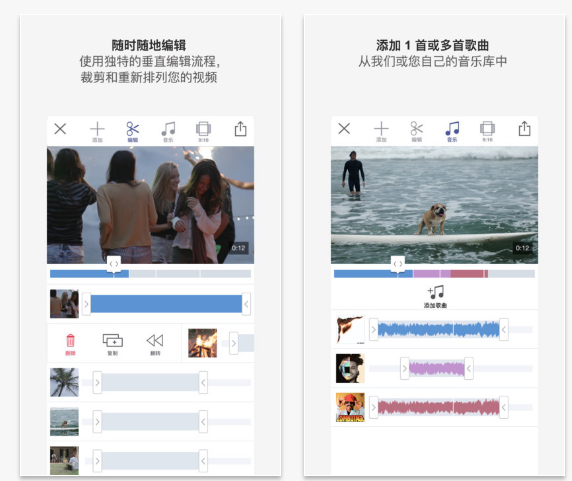The width and height of the screenshot is (572, 481).
Task: Click right trim handle of palm tree clip
Action: [x=203, y=383]
